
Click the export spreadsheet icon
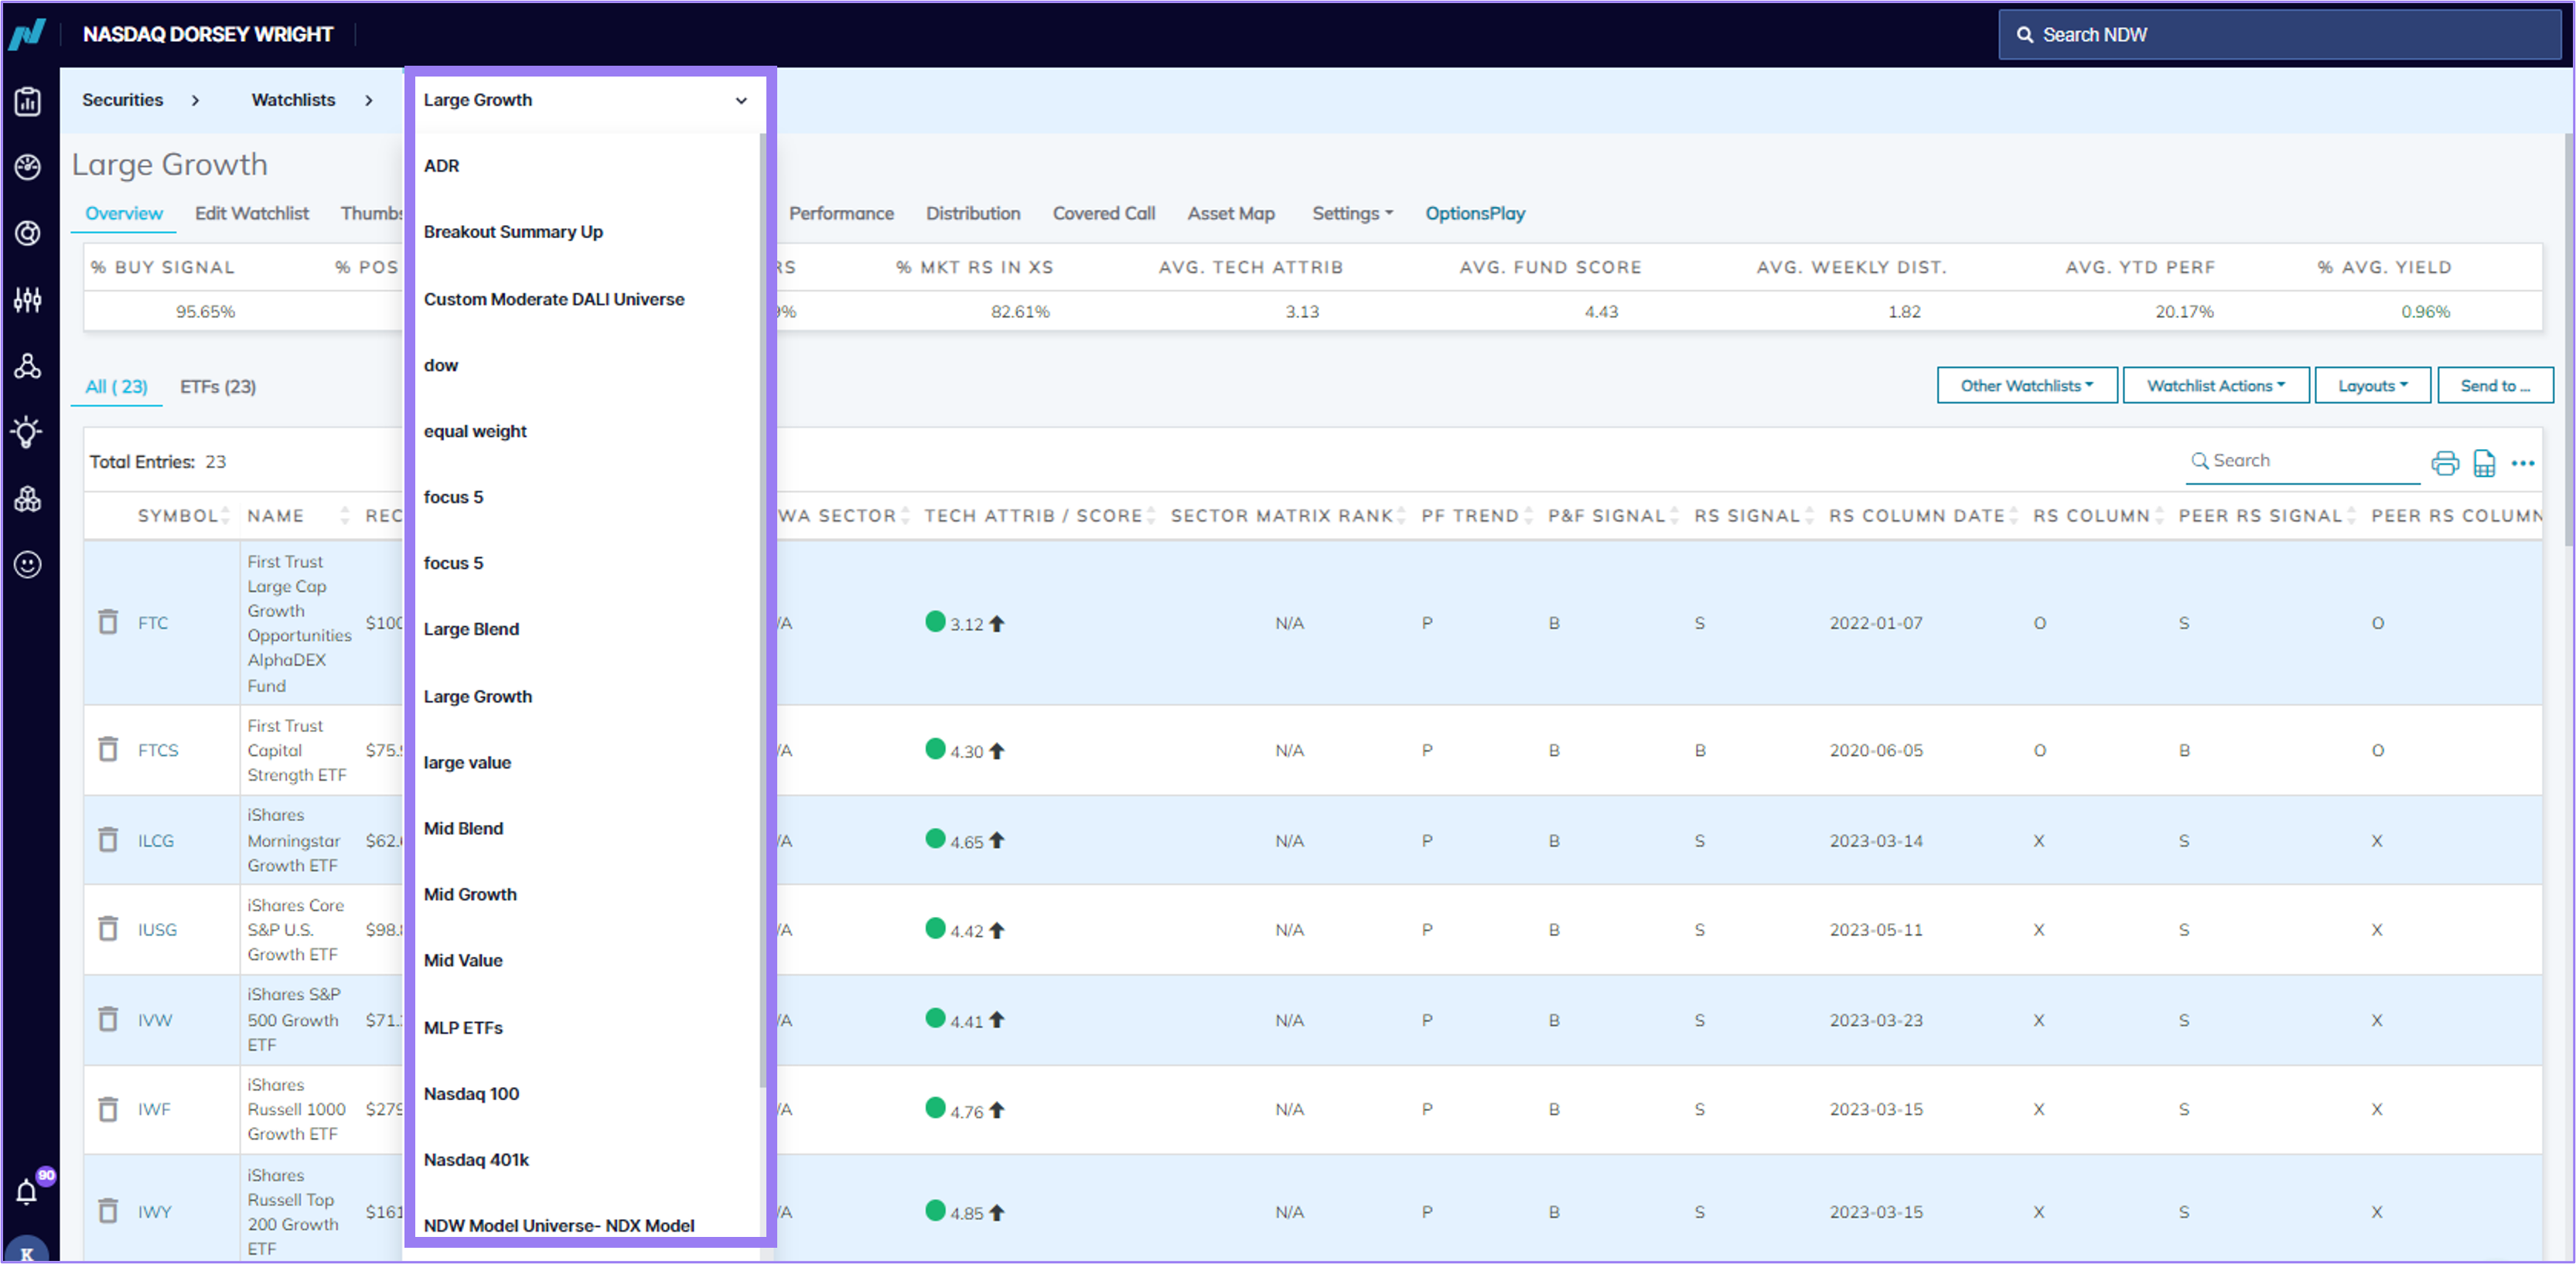(2484, 463)
